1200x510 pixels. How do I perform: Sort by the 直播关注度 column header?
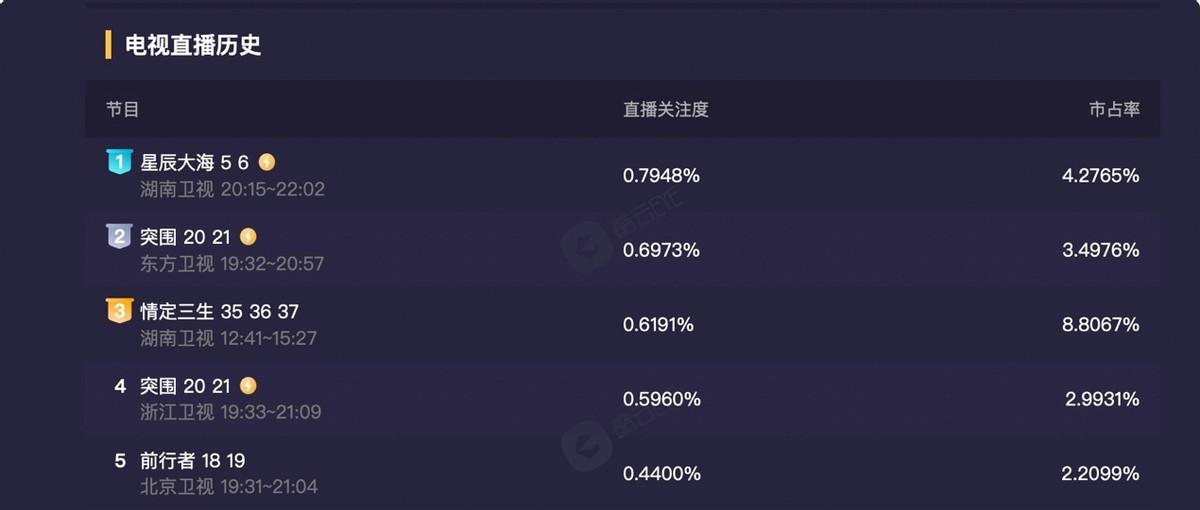click(666, 110)
